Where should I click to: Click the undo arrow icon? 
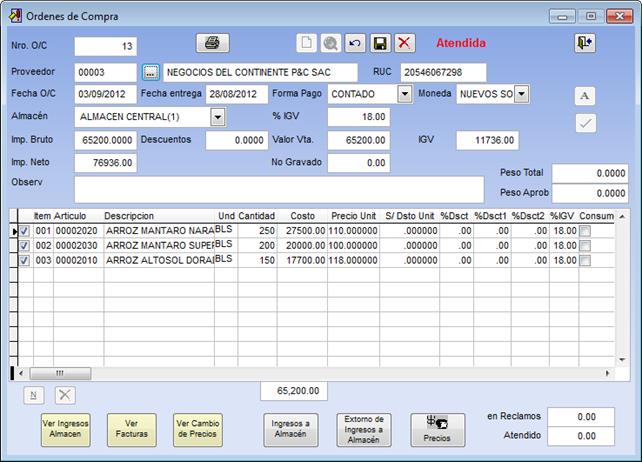[x=355, y=43]
